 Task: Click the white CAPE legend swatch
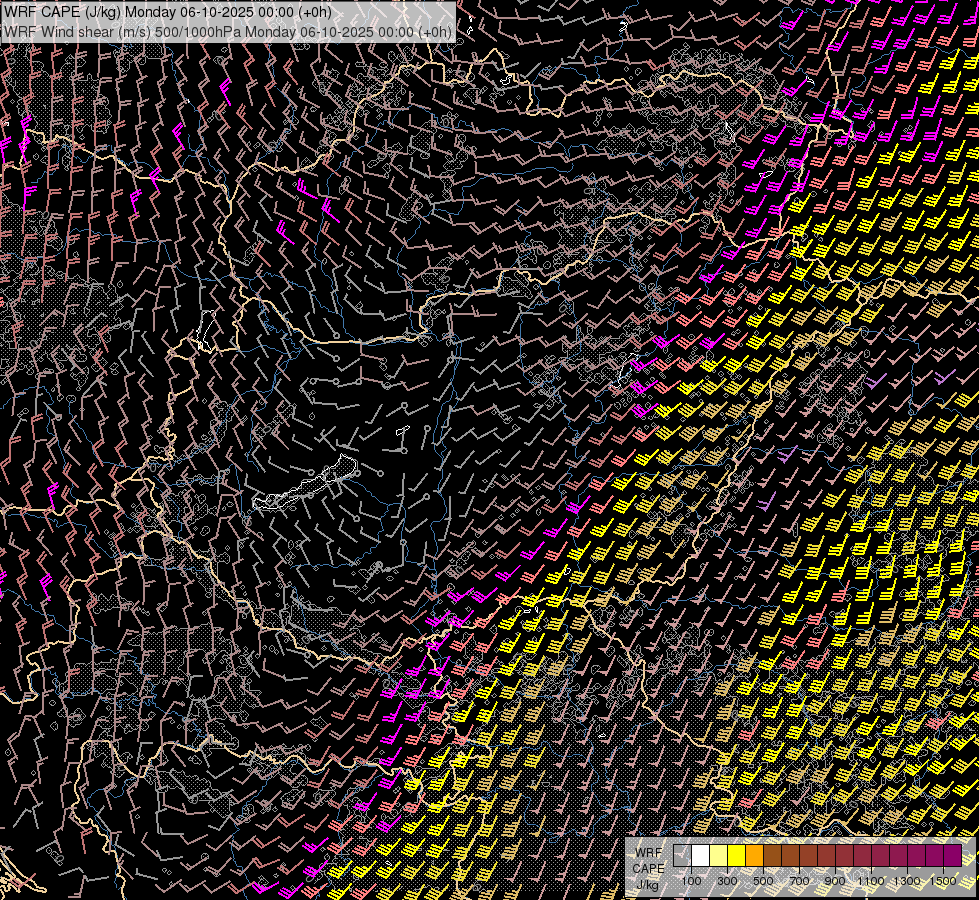pos(701,855)
